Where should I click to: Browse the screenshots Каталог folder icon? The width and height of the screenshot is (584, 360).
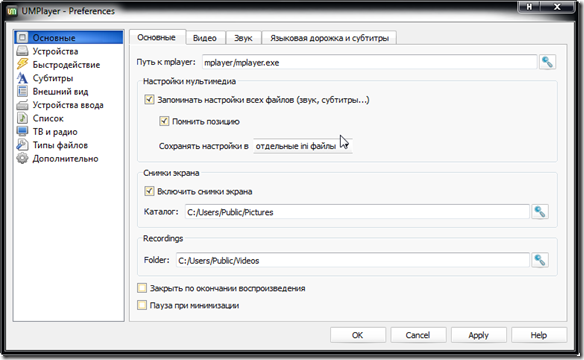540,212
